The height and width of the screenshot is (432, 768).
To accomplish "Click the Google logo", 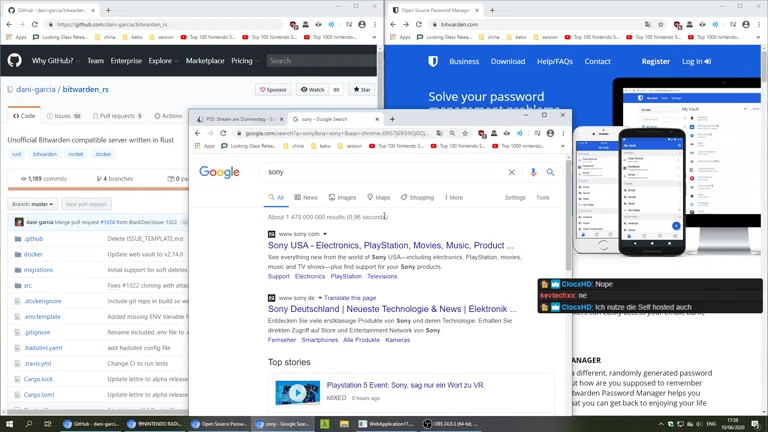I will (x=219, y=172).
